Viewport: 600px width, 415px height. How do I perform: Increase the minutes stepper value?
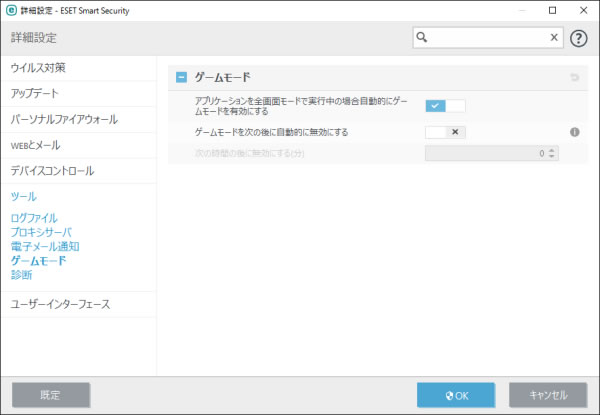point(551,150)
